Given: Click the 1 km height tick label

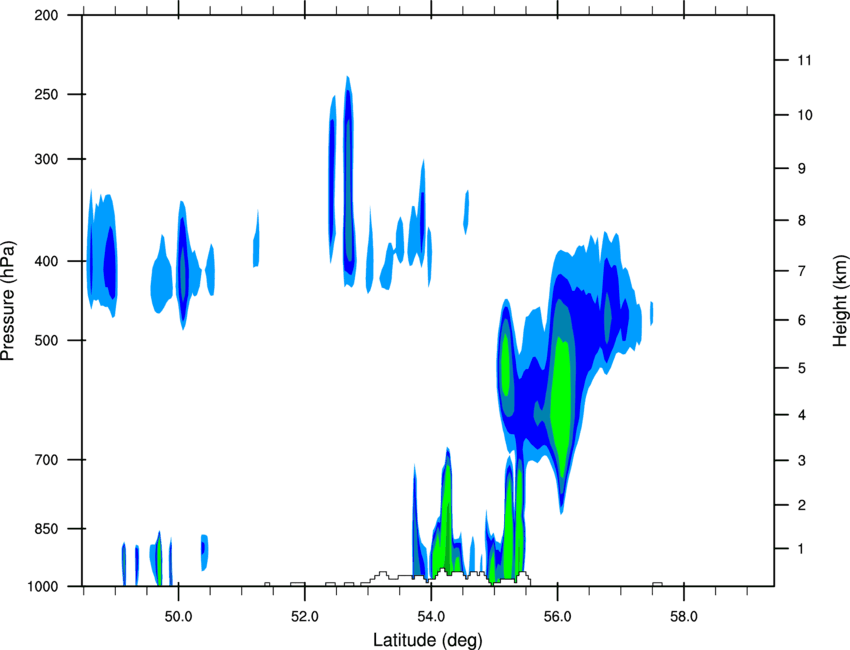Looking at the screenshot, I should tap(802, 549).
